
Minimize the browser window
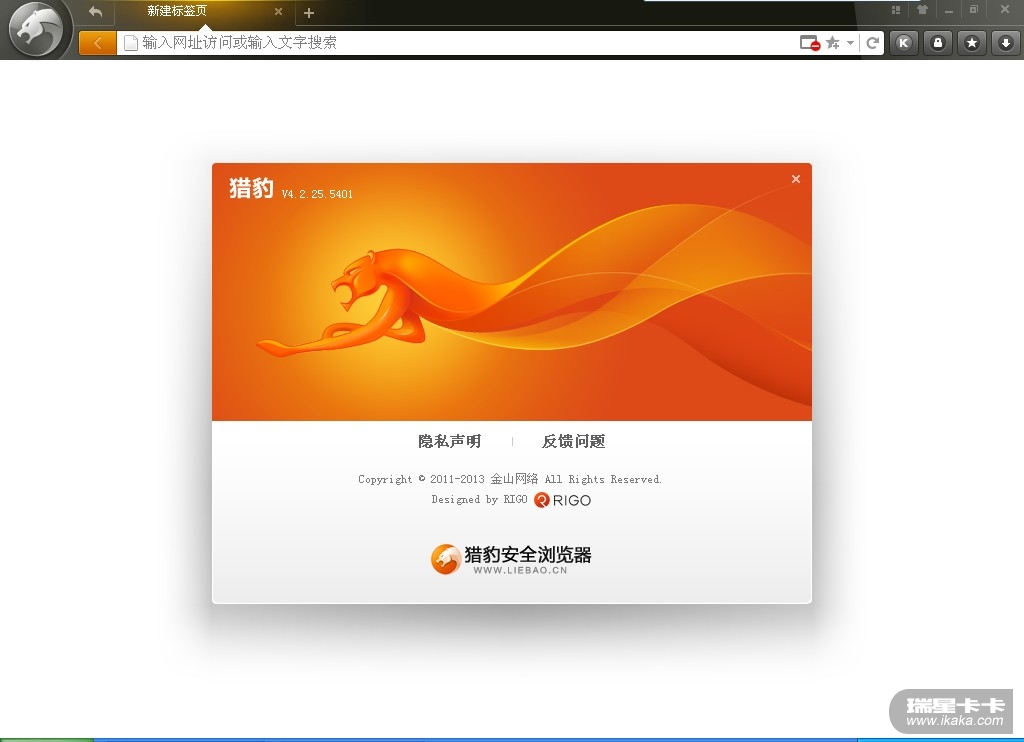coord(948,11)
